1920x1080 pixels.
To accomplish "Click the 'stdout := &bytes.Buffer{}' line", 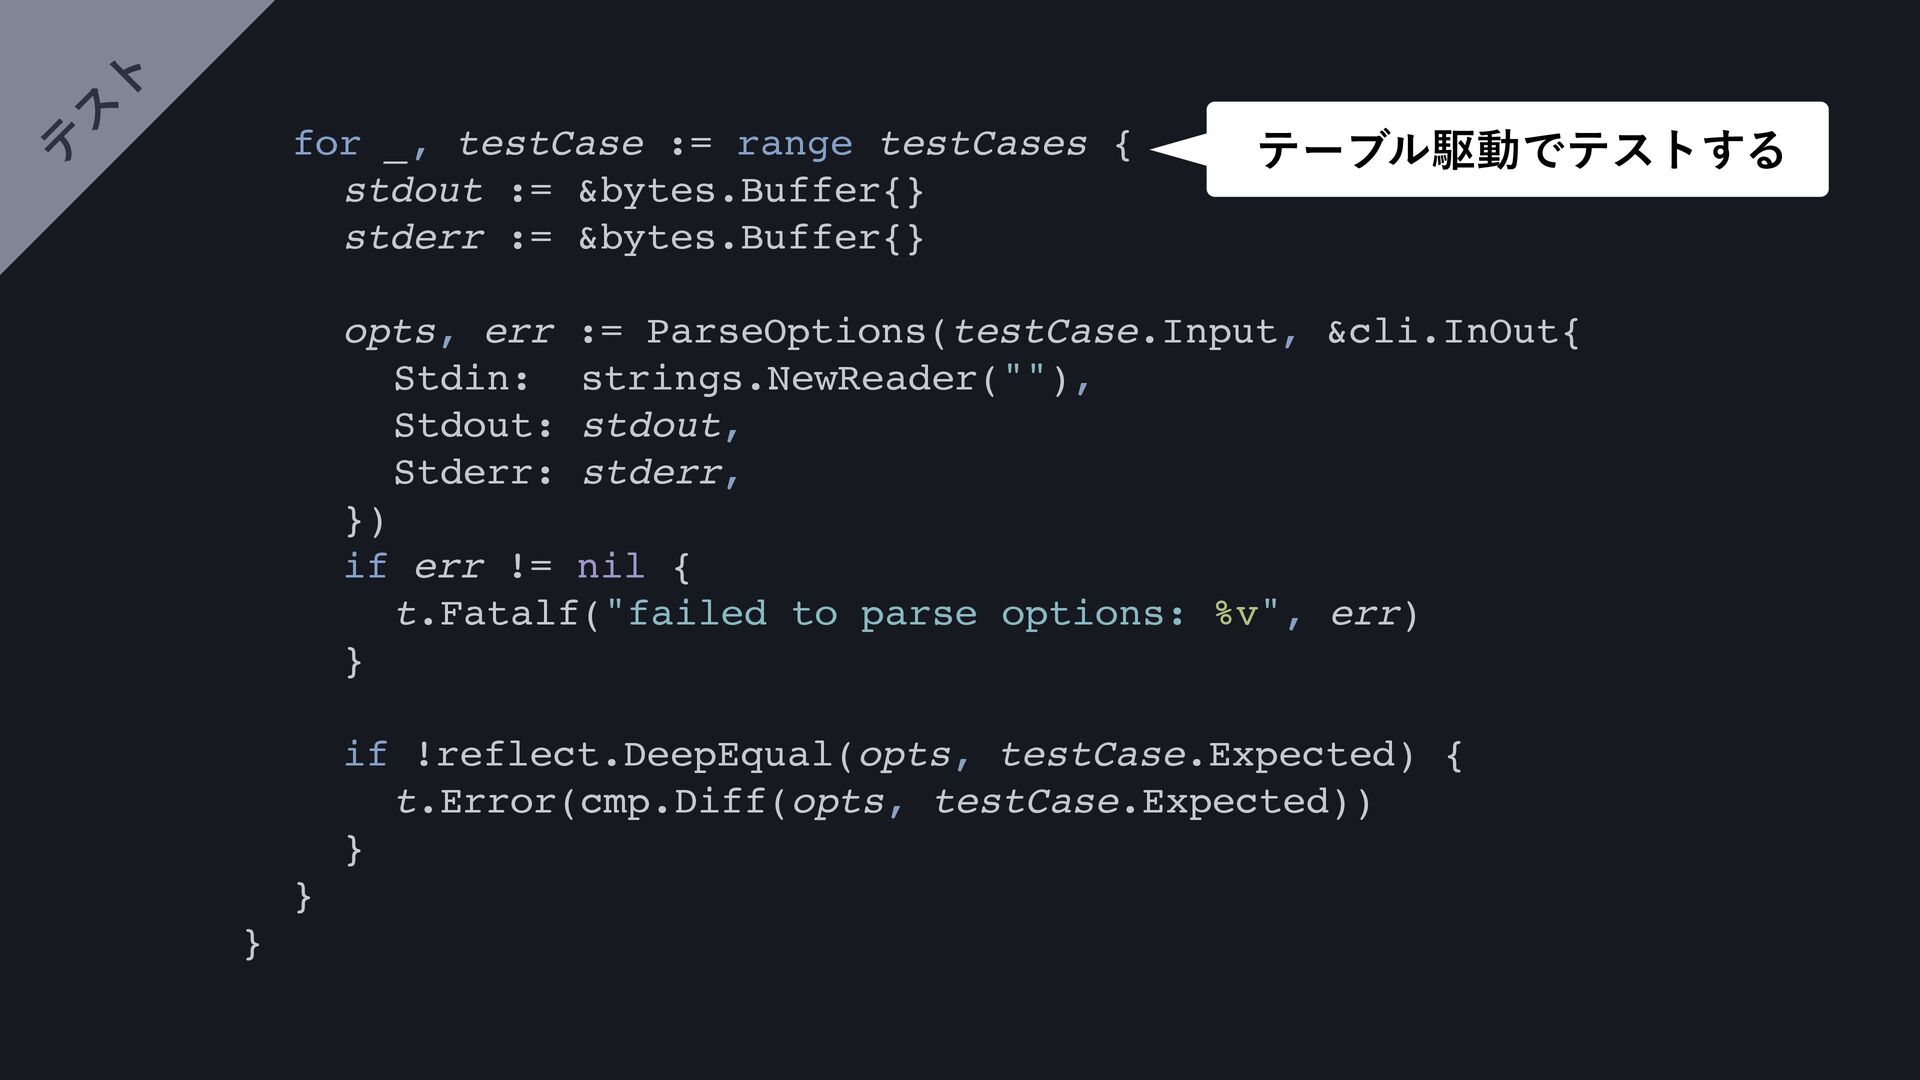I will (x=634, y=191).
